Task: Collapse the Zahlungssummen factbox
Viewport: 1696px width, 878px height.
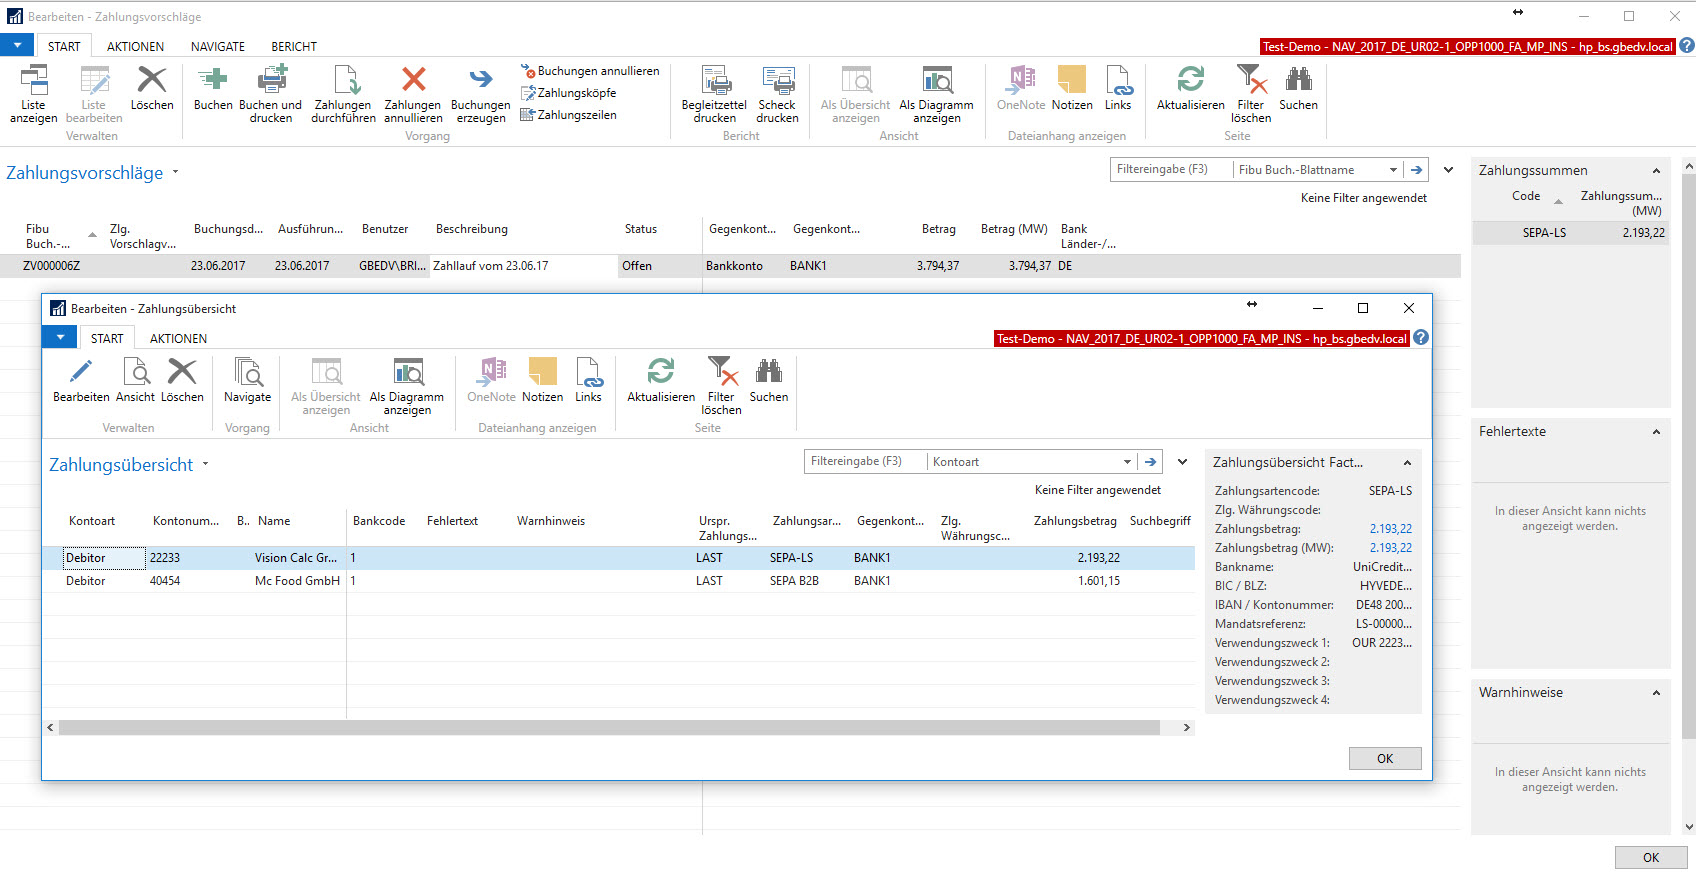Action: click(x=1656, y=171)
